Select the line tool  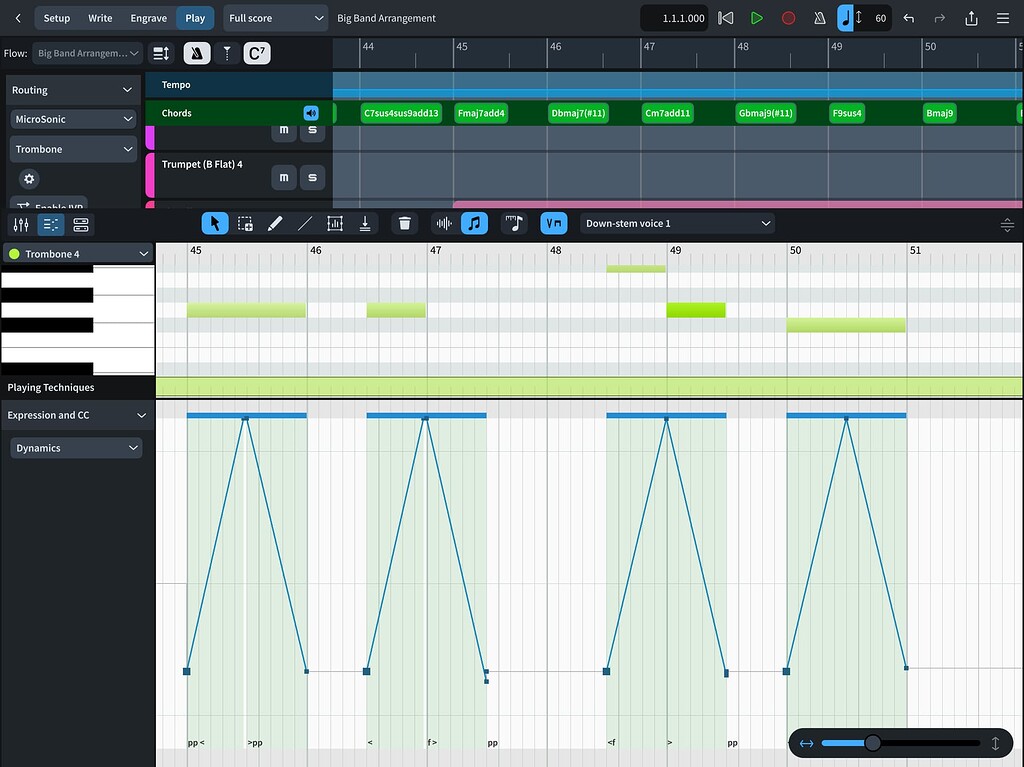(305, 223)
